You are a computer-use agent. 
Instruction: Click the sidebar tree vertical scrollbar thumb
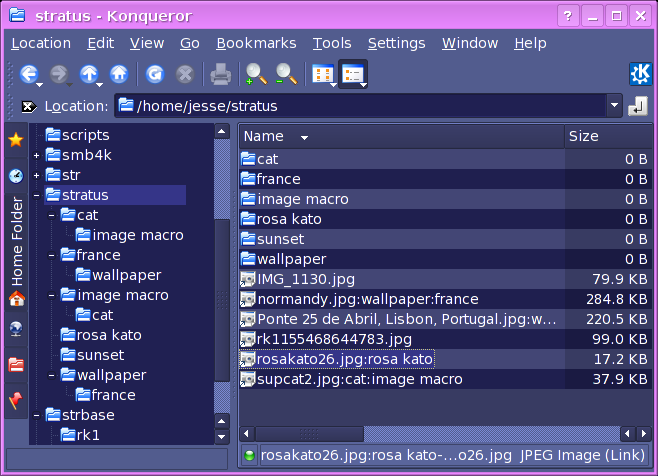click(222, 300)
